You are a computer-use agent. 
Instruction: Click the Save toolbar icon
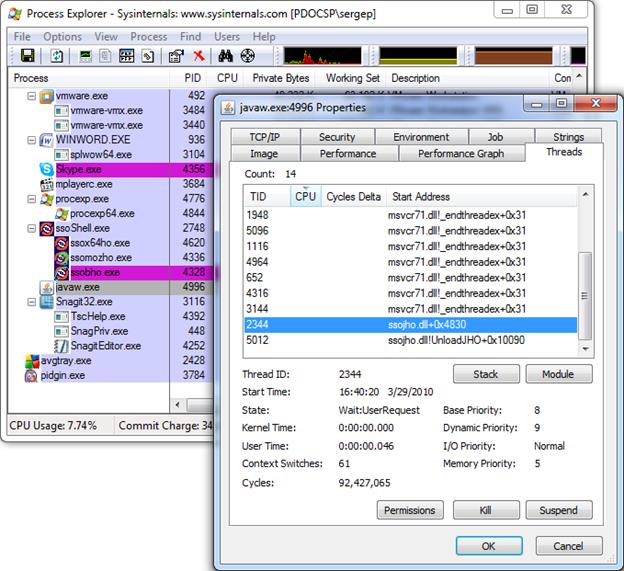pos(27,56)
